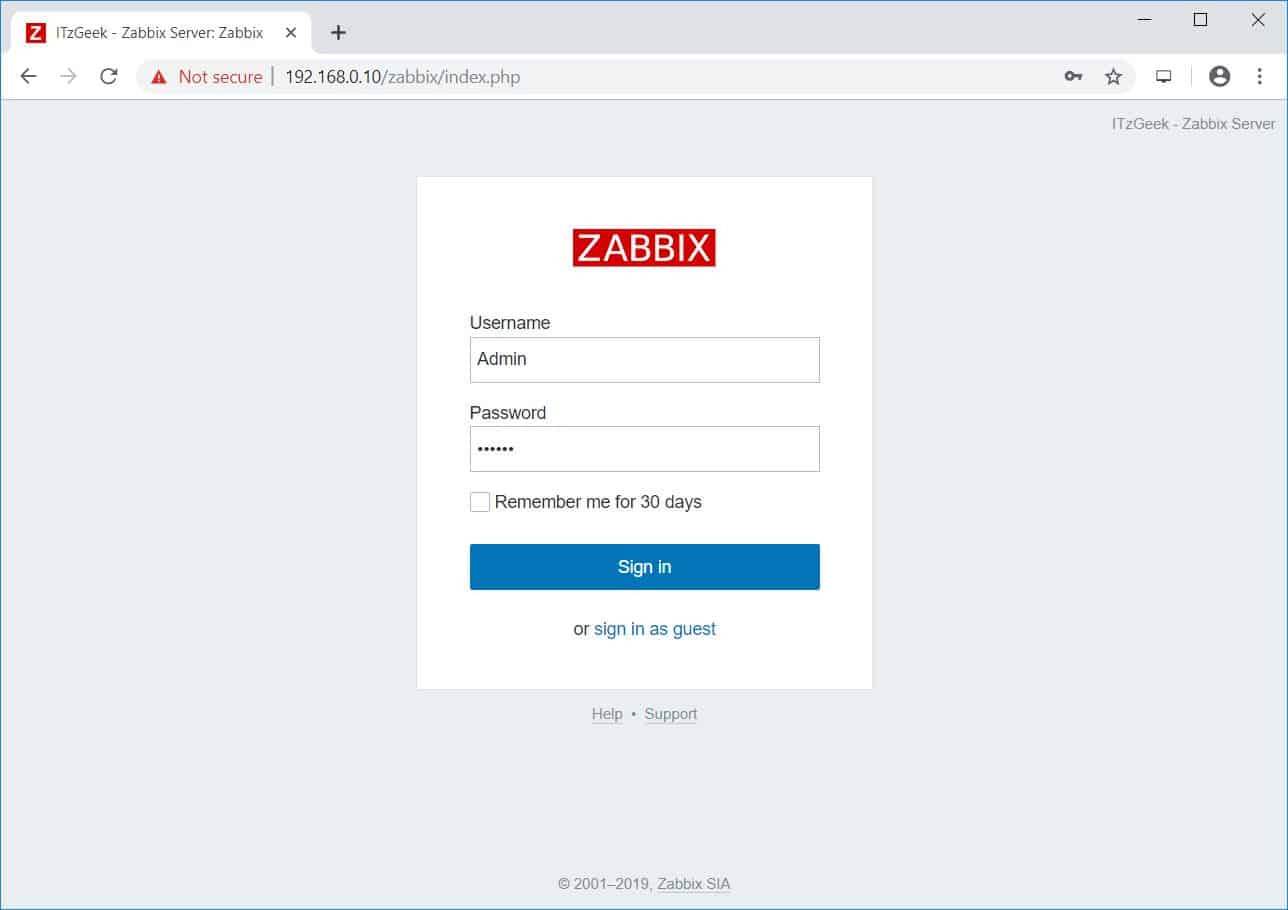Maximize the Chrome window
This screenshot has height=910, width=1288.
click(1201, 20)
